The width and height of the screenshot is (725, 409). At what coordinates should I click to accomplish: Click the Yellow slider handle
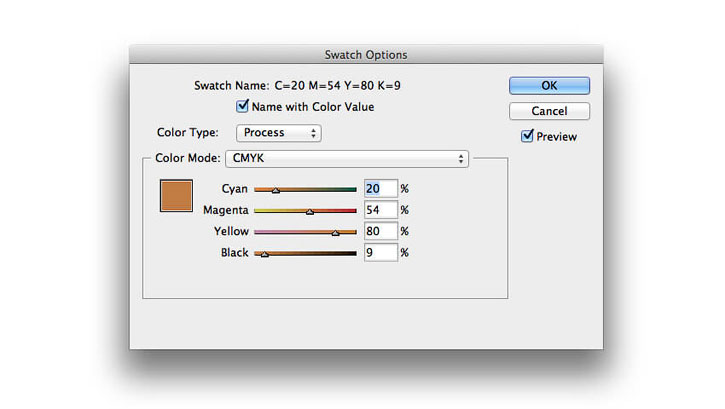336,232
